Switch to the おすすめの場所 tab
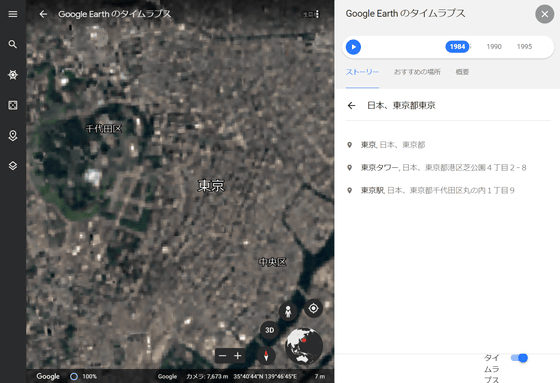The height and width of the screenshot is (383, 560). (x=417, y=72)
